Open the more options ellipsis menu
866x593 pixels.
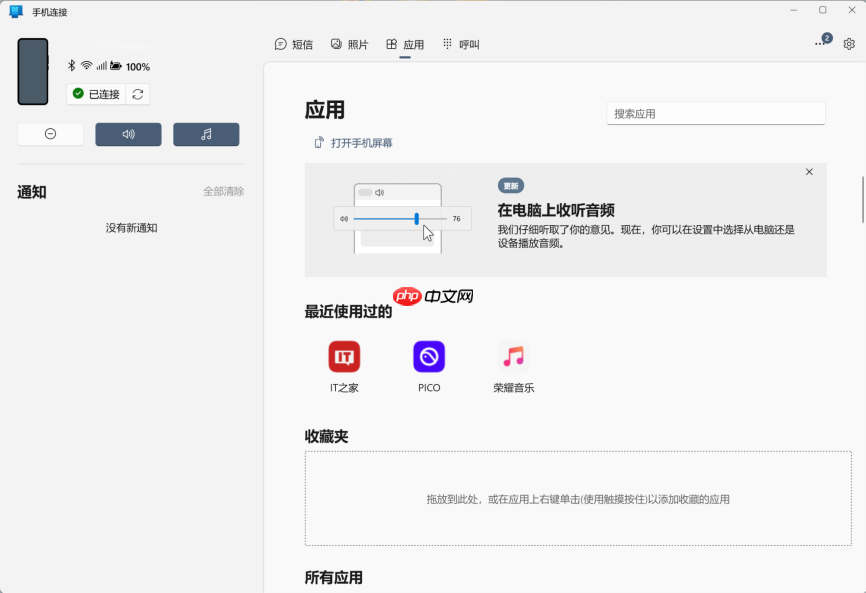click(820, 44)
